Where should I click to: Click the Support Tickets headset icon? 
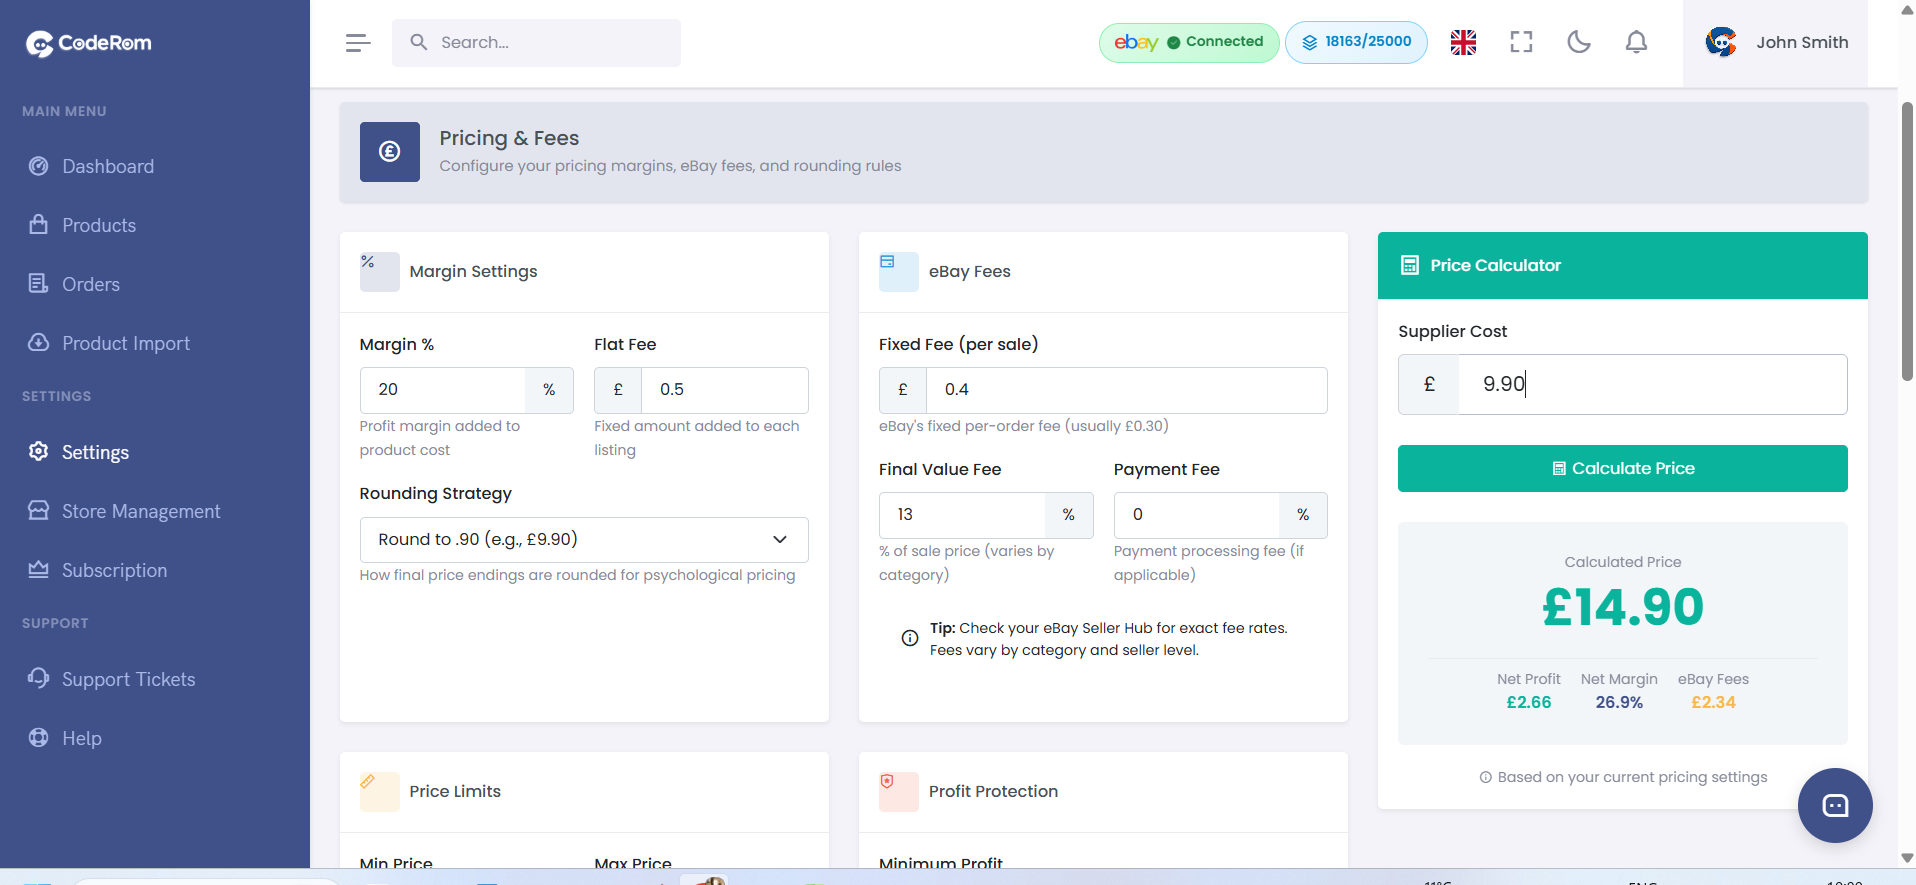[x=39, y=678]
